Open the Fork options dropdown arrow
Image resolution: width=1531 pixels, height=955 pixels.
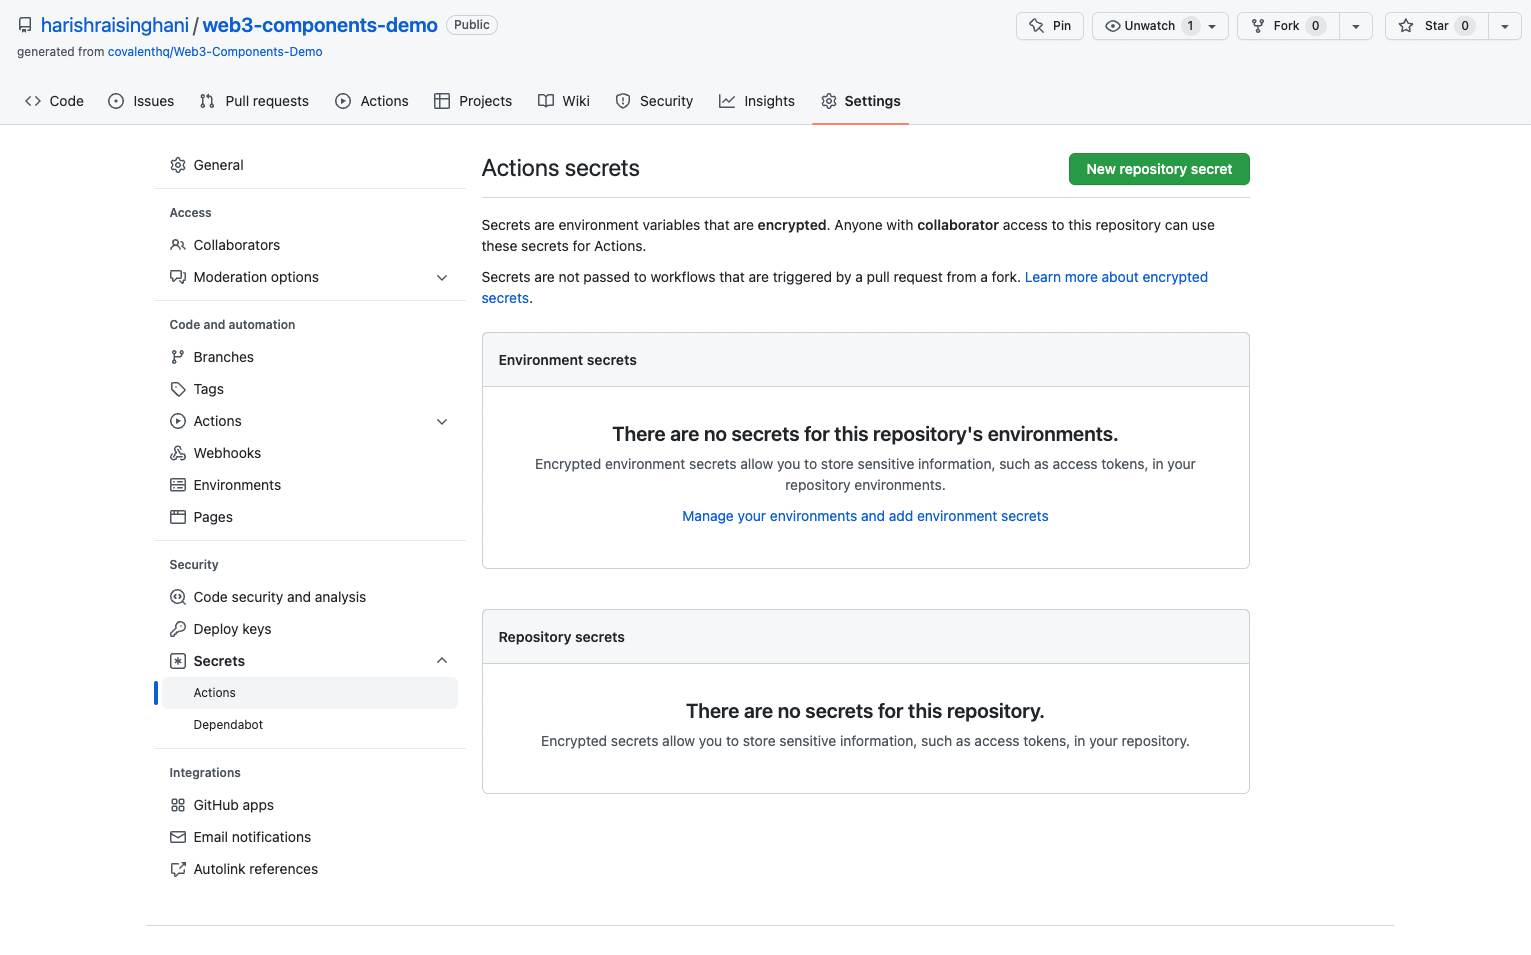tap(1356, 26)
